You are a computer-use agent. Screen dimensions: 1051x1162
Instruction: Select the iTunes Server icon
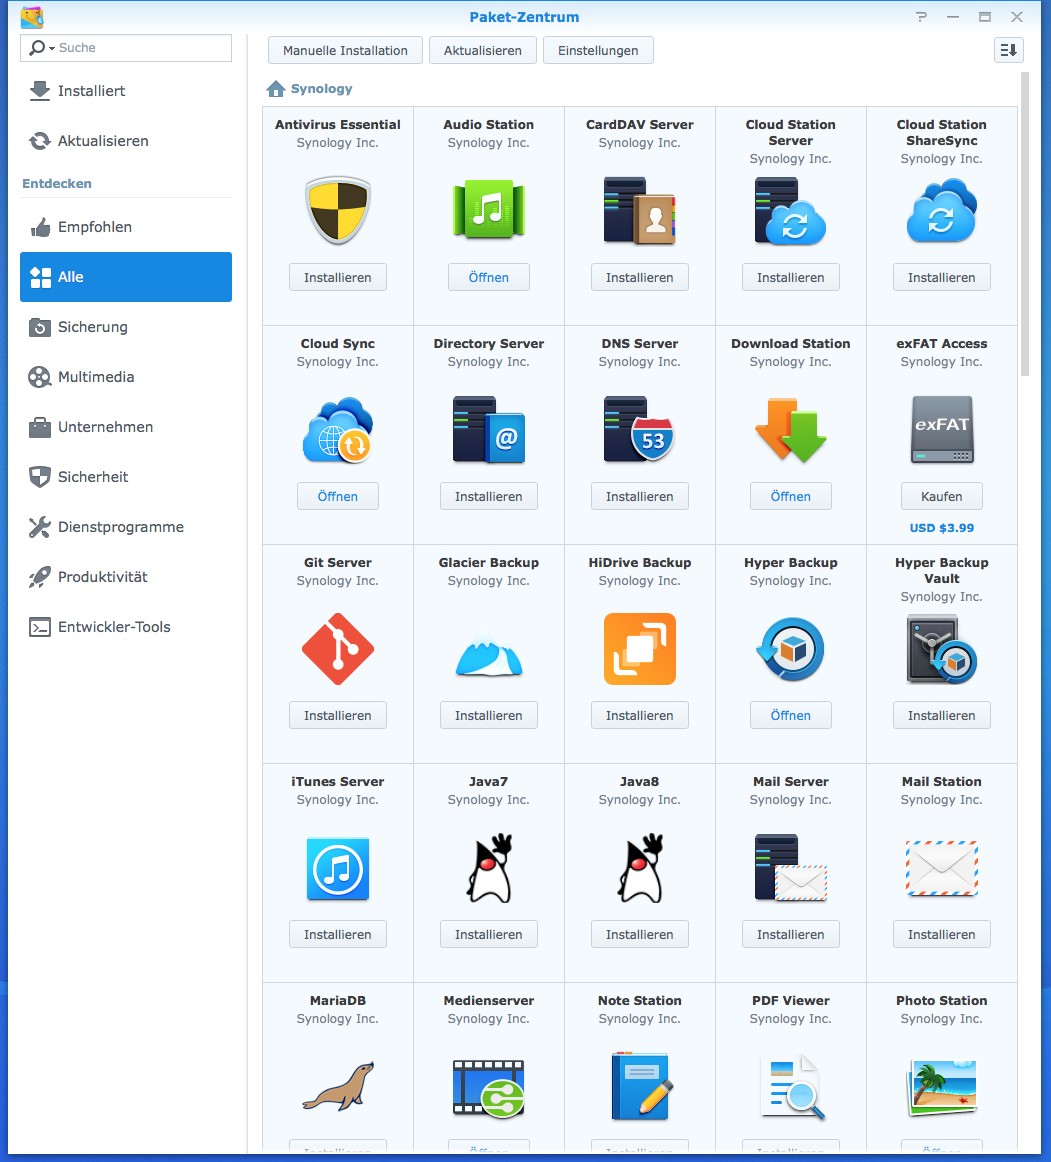point(338,869)
